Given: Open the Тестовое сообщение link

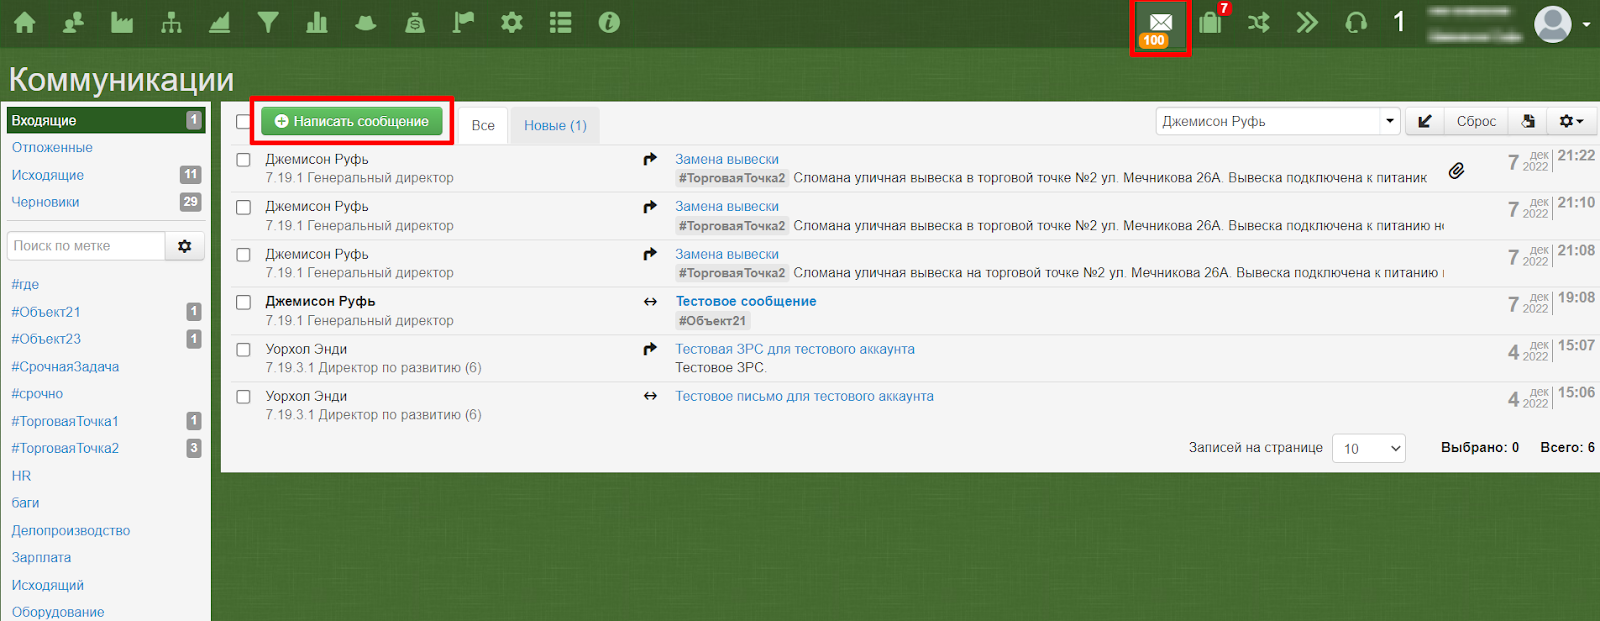Looking at the screenshot, I should 746,301.
